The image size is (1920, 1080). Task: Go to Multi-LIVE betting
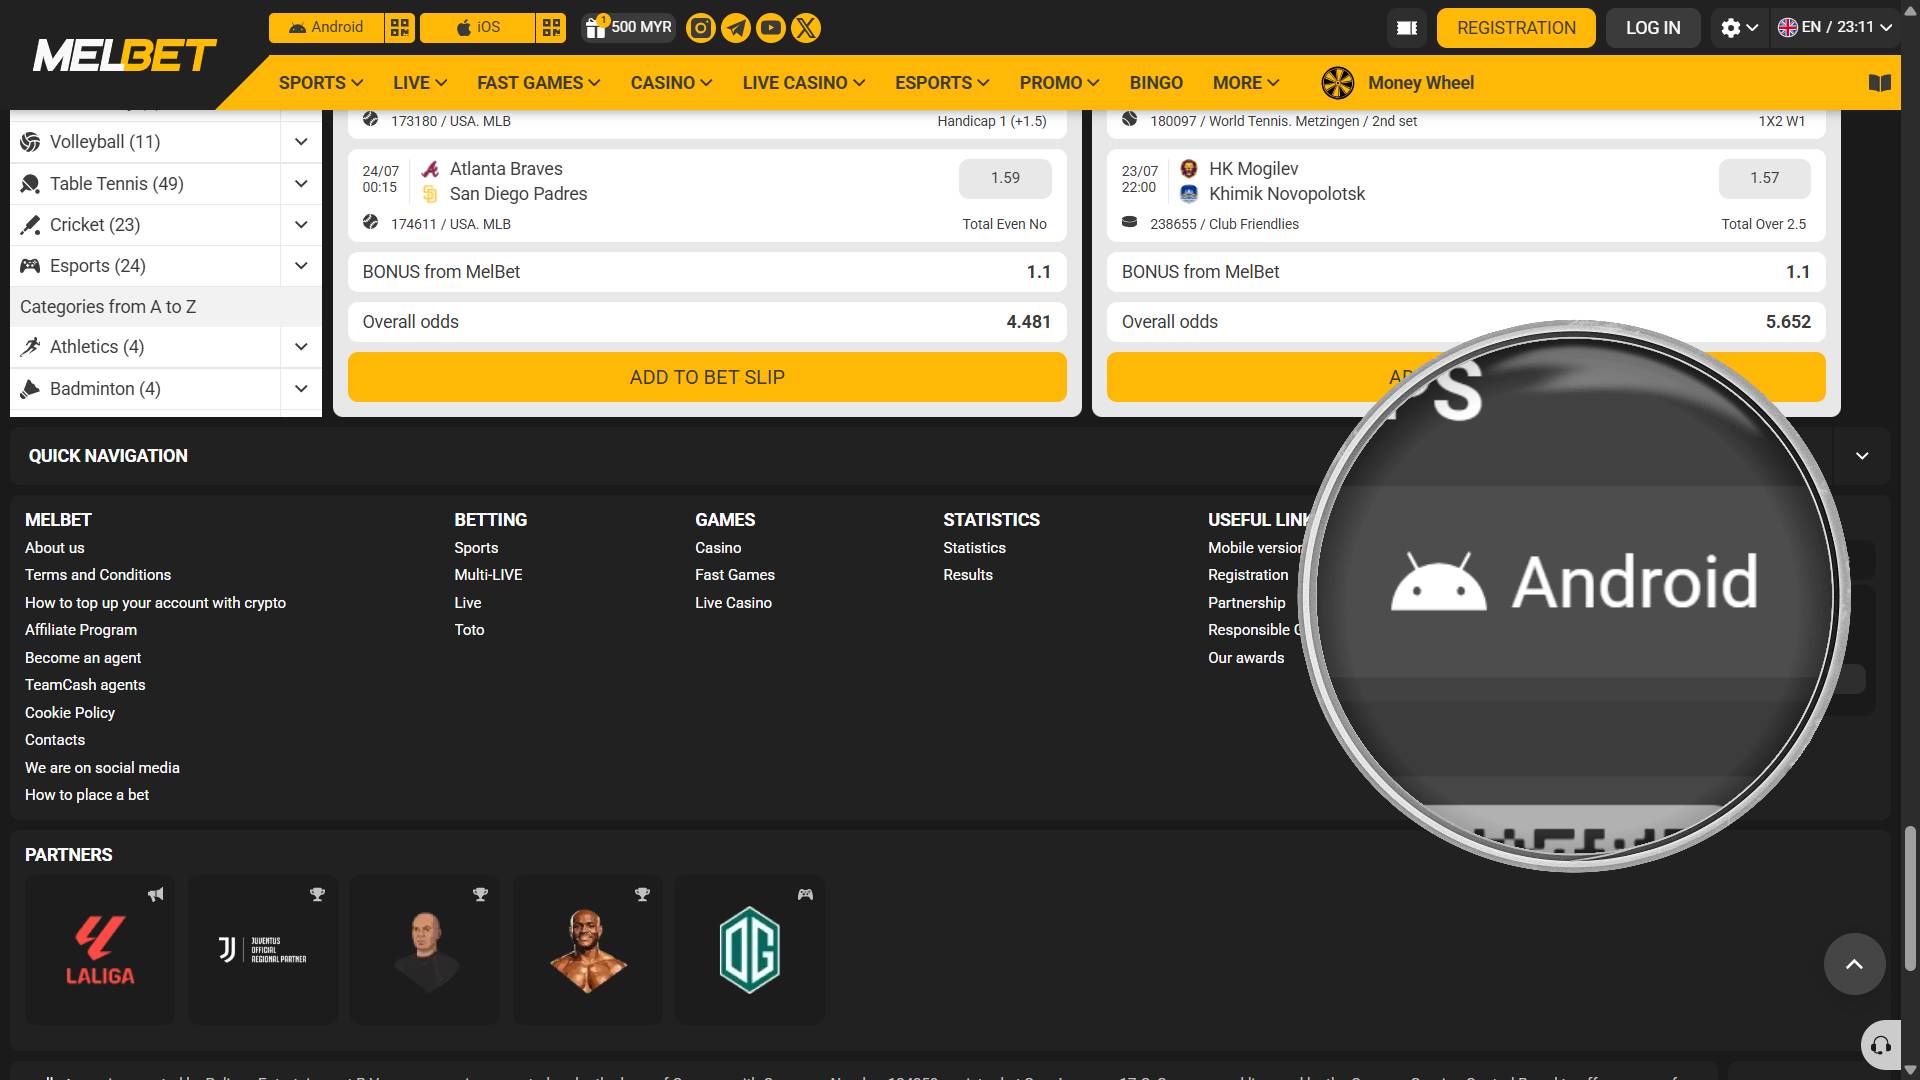tap(488, 575)
